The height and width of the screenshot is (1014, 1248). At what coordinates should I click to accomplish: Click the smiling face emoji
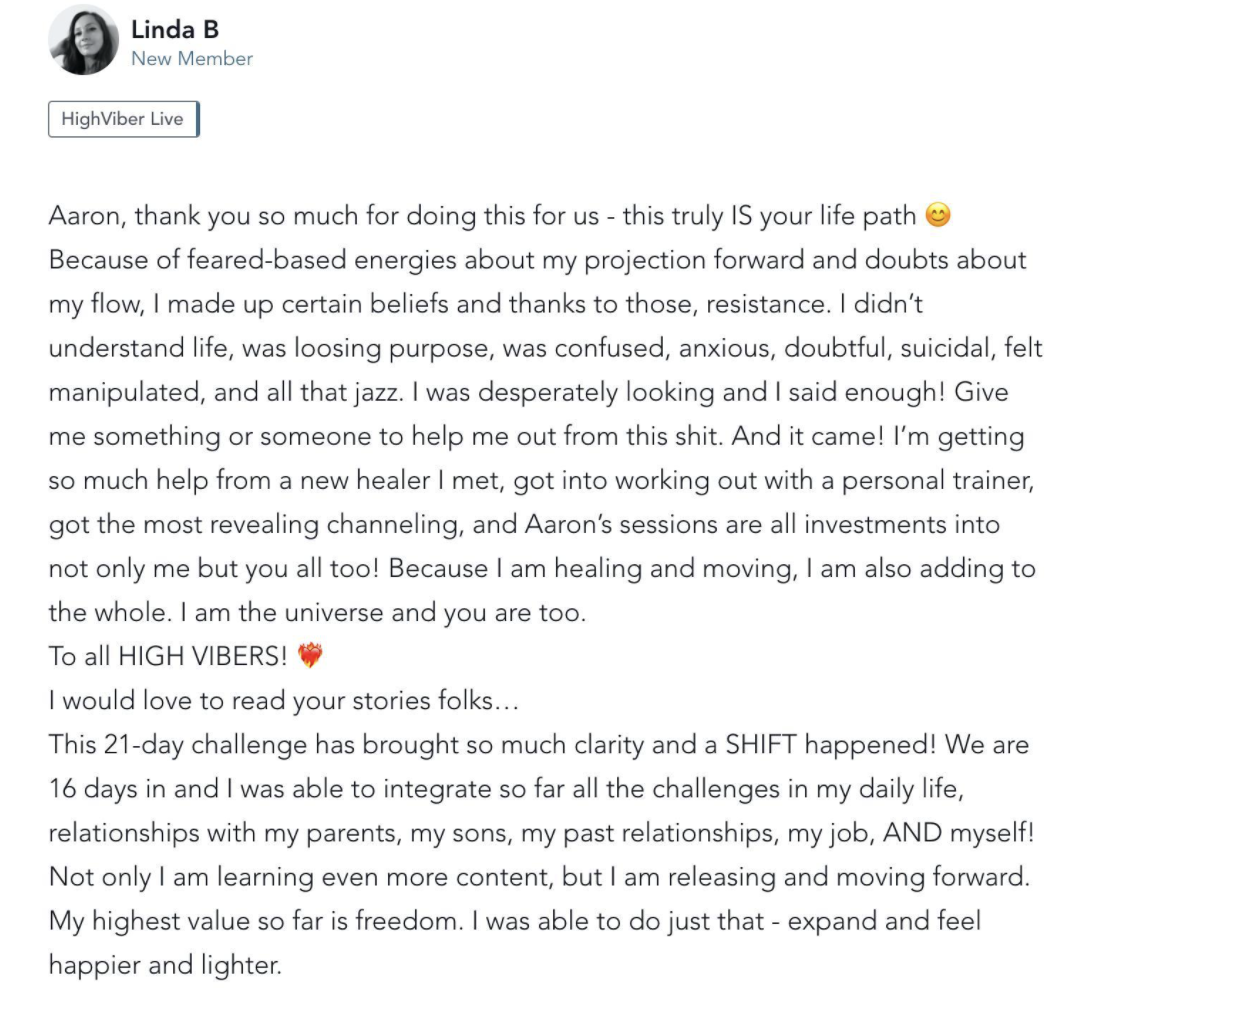coord(938,215)
